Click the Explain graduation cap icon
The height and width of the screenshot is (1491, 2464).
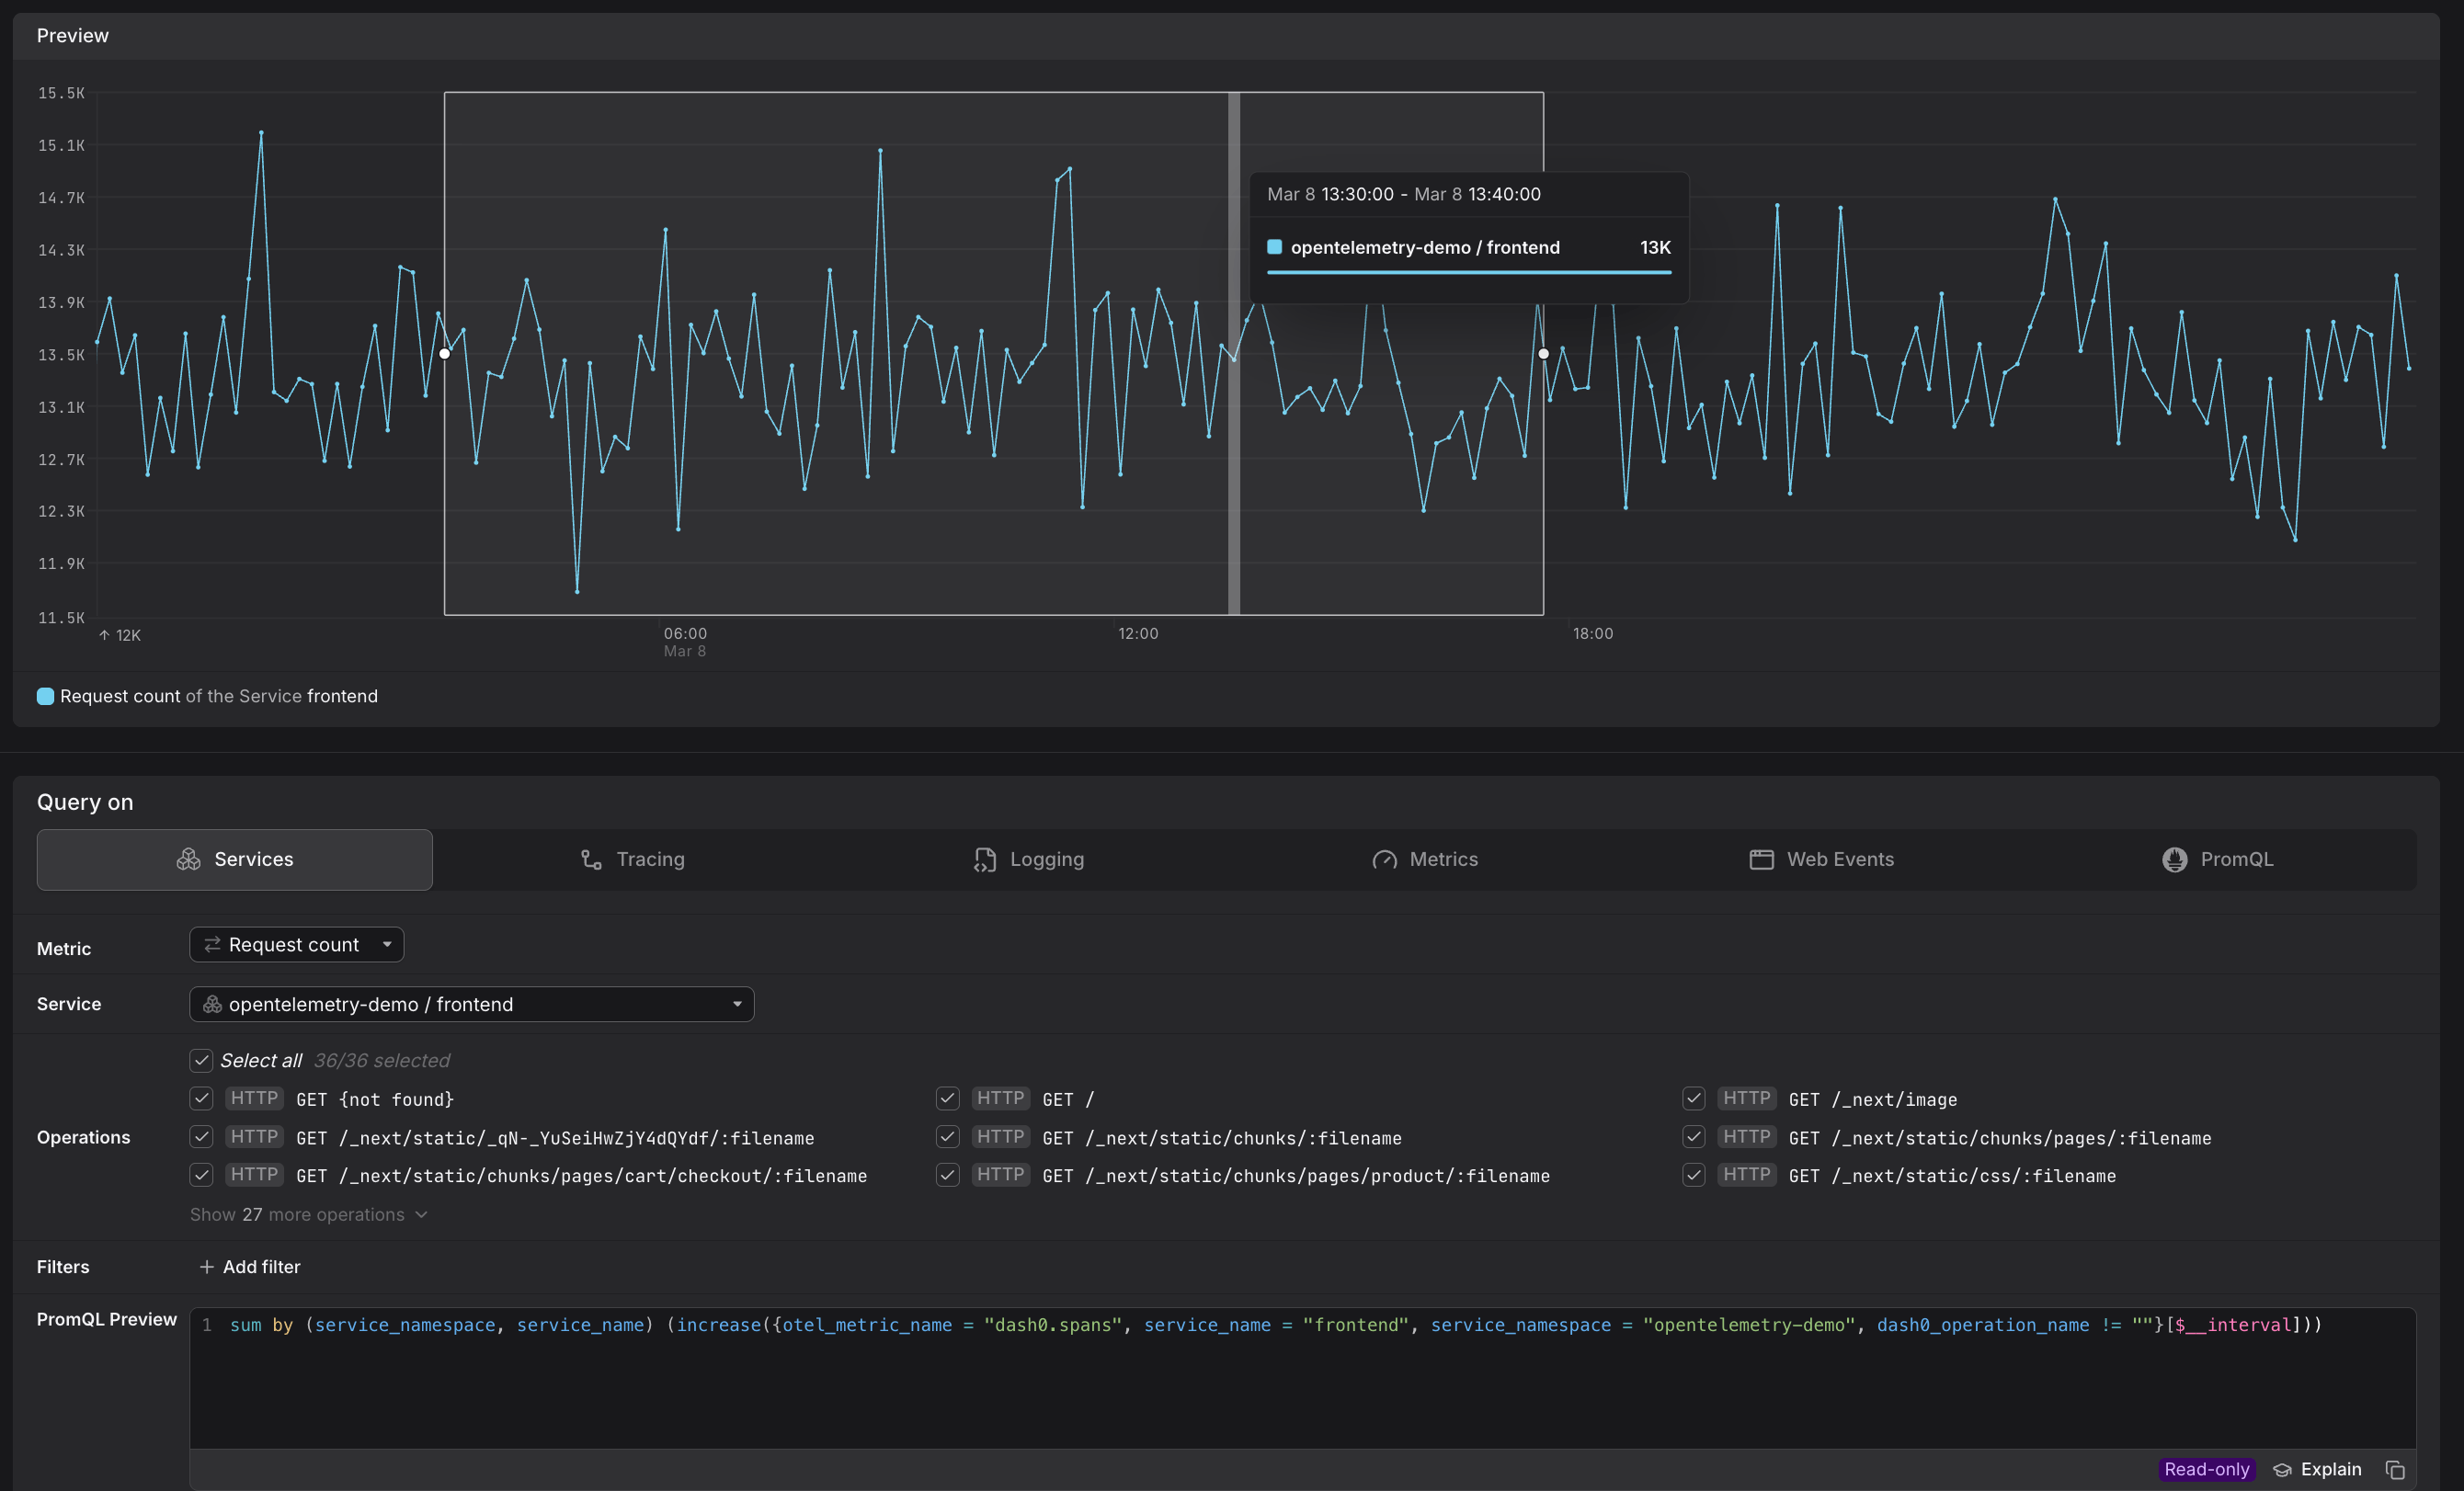[x=2283, y=1469]
